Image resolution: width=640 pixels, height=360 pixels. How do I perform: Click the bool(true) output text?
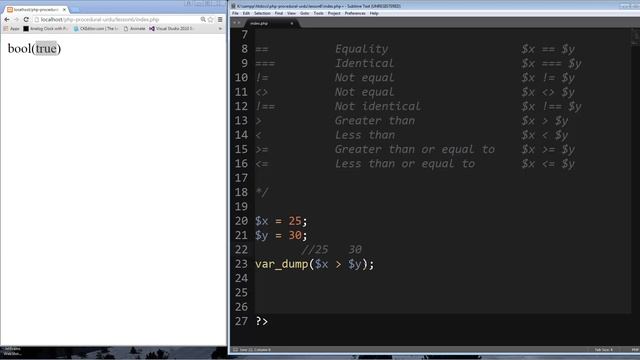34,49
